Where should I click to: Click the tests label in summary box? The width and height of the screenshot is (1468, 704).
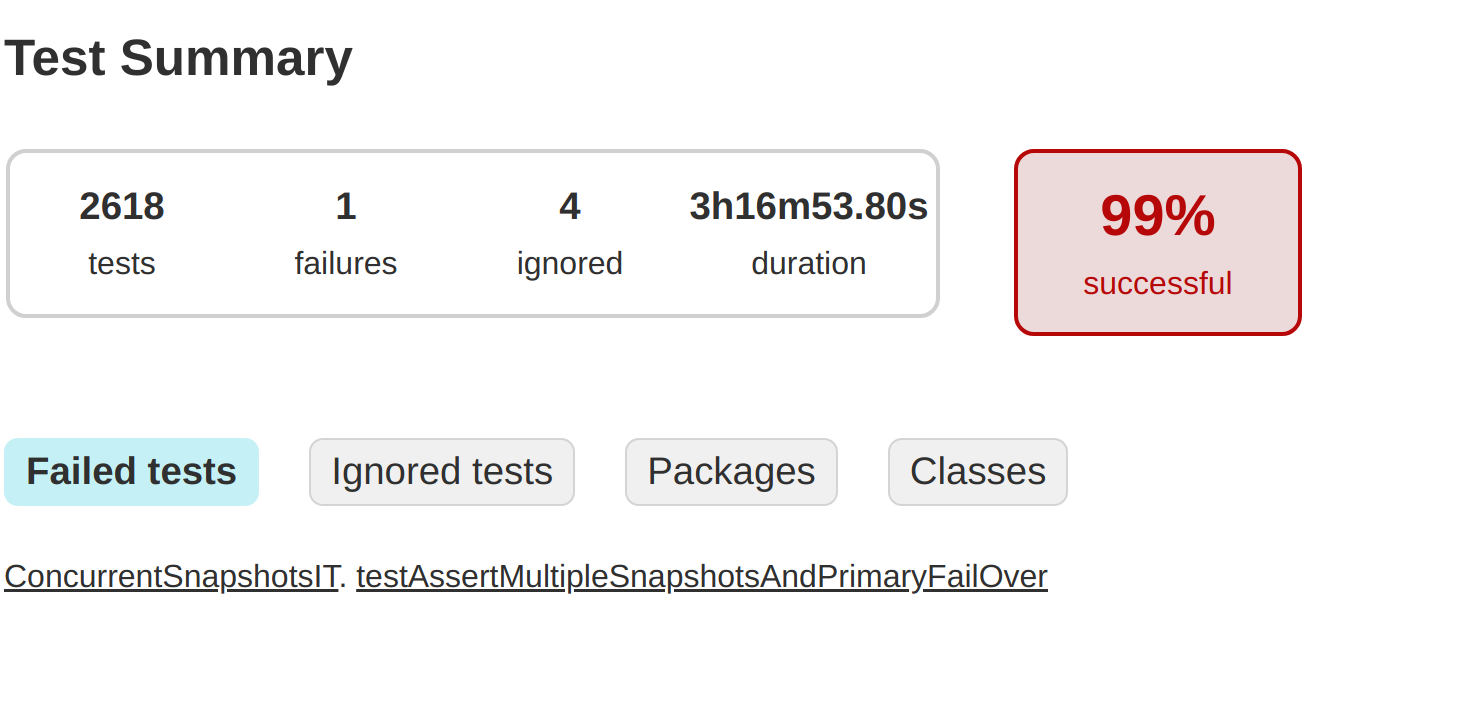click(122, 263)
